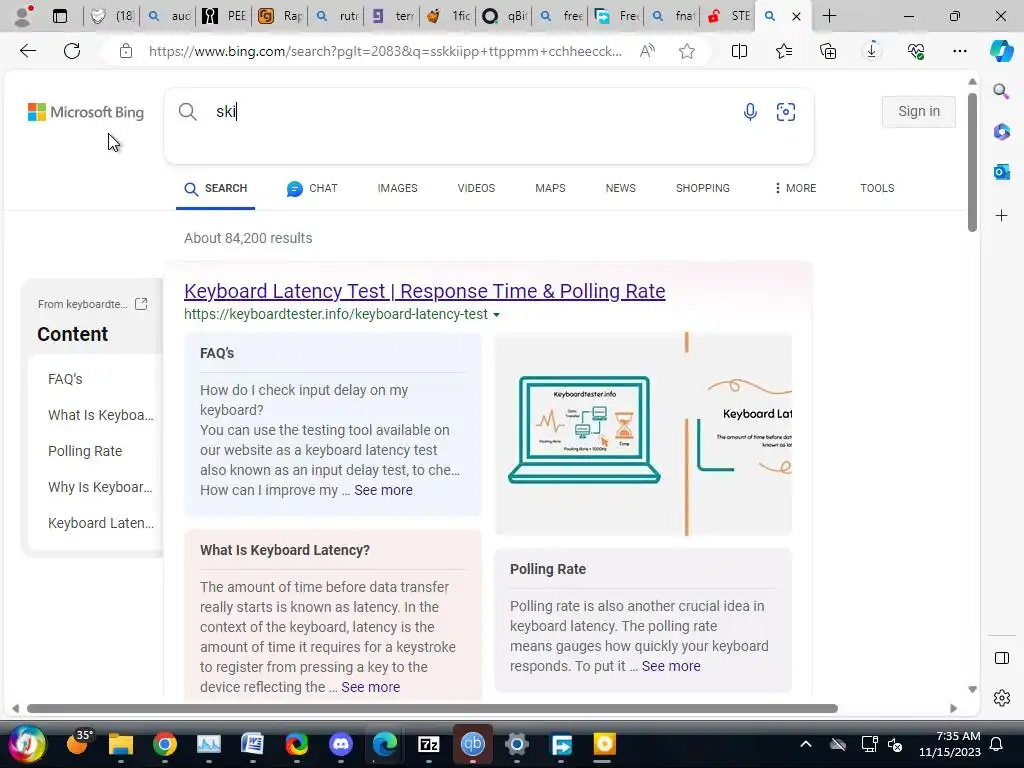Toggle sidebar layout icon above the gear

pyautogui.click(x=1002, y=658)
